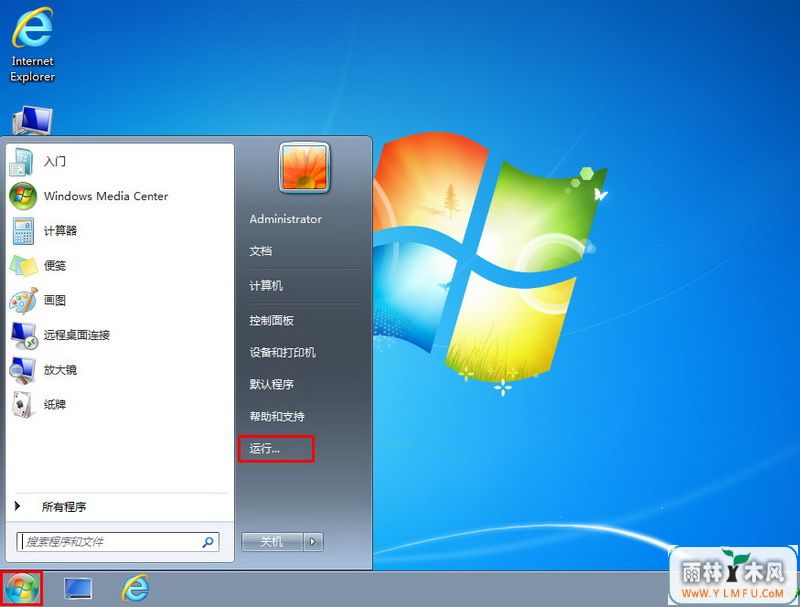Open 控制面板 control panel
This screenshot has width=800, height=607.
pyautogui.click(x=271, y=320)
